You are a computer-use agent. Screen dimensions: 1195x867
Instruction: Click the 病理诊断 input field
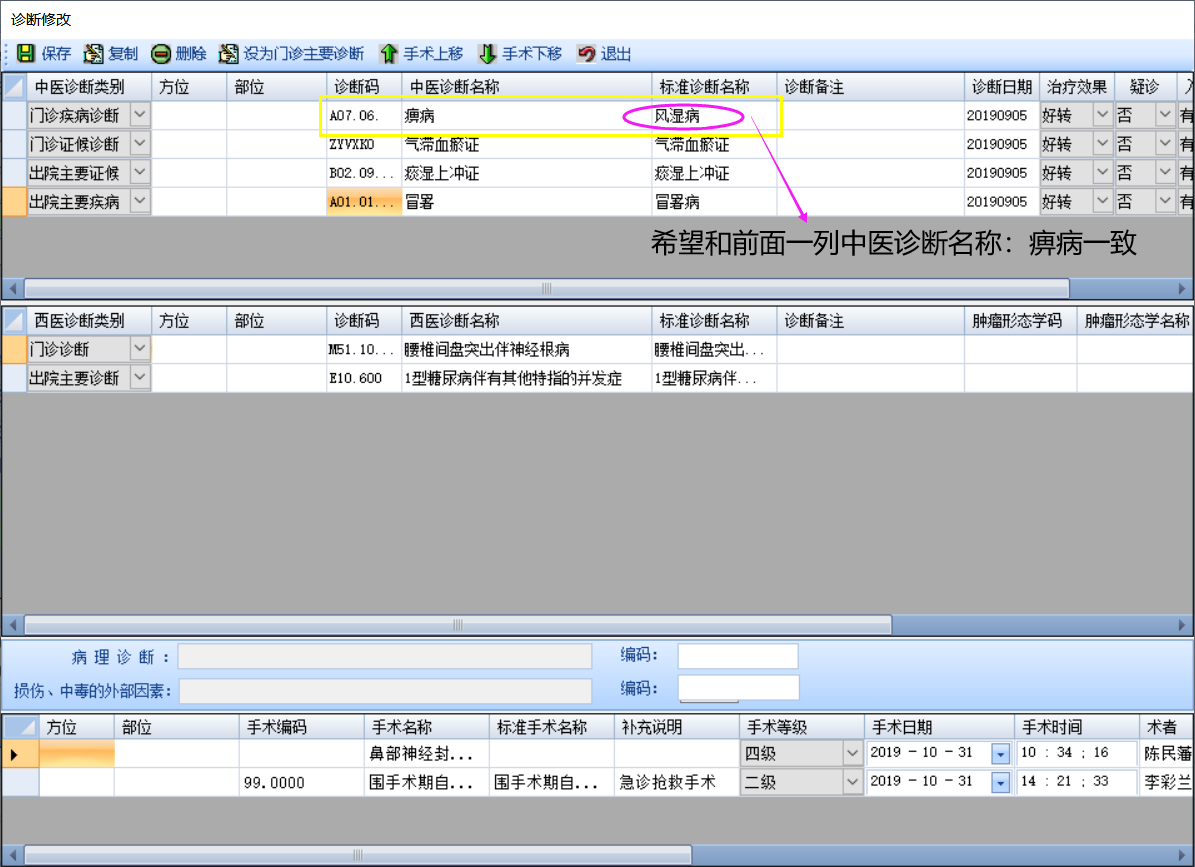tap(385, 657)
